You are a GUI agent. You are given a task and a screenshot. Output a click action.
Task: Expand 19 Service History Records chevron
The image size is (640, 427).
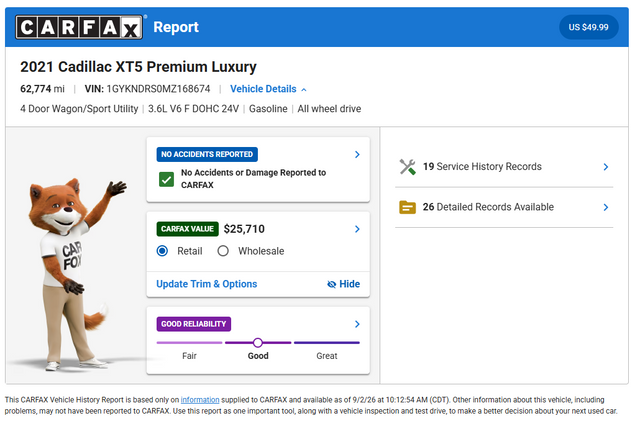(x=606, y=167)
